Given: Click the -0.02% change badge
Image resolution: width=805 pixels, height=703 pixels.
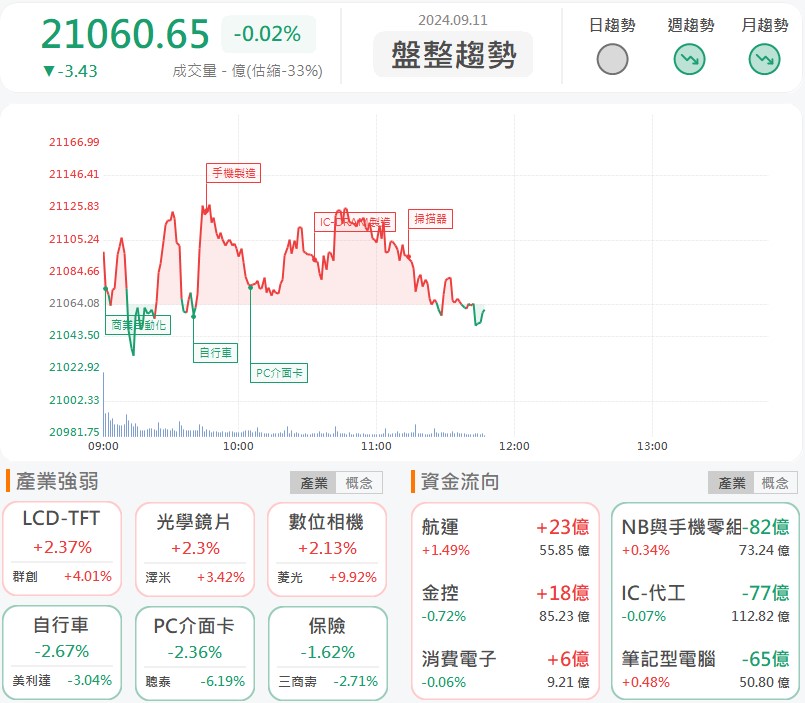Looking at the screenshot, I should click(268, 34).
